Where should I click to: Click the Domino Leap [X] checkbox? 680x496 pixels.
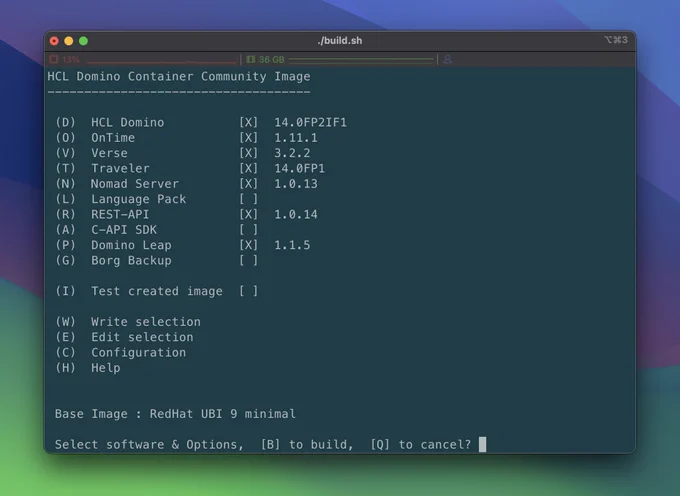tap(248, 245)
